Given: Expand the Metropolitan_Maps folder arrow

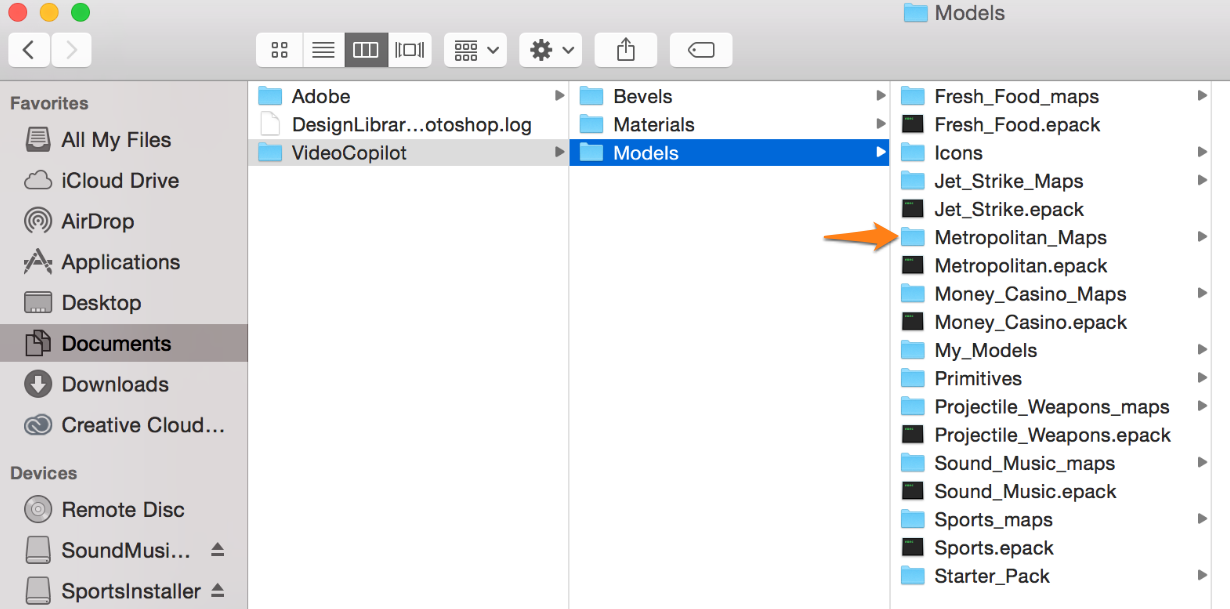Looking at the screenshot, I should (1202, 237).
